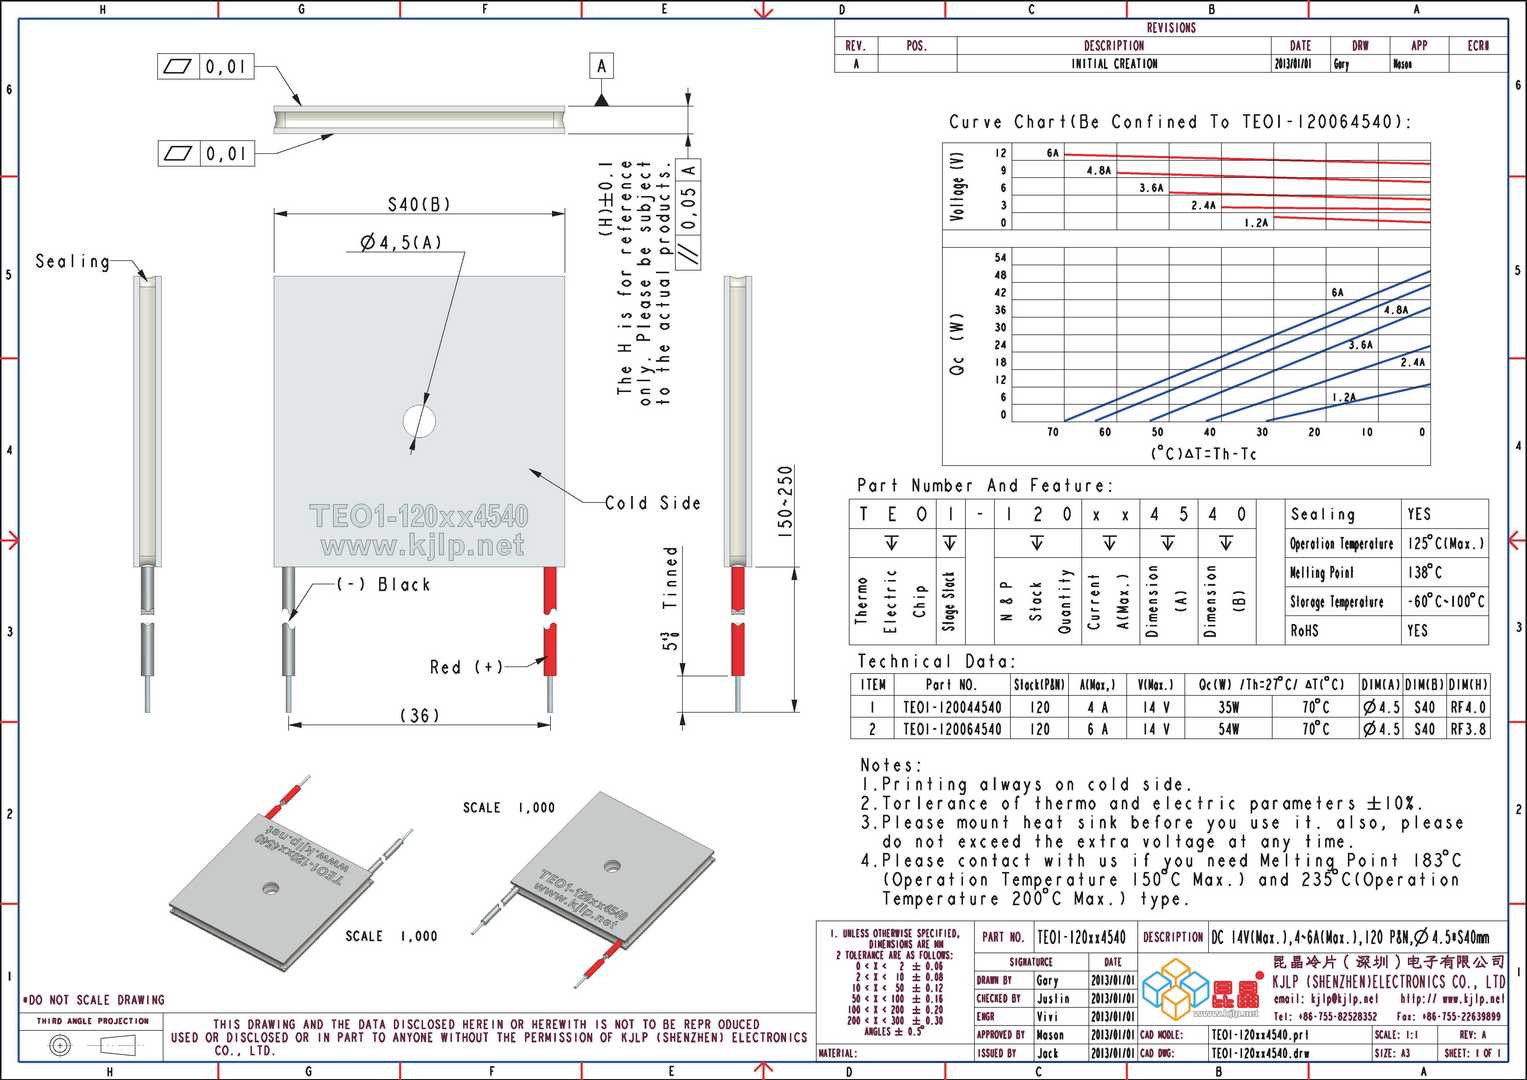Click the Jack issued-by signature
The width and height of the screenshot is (1527, 1080).
tap(1047, 1053)
